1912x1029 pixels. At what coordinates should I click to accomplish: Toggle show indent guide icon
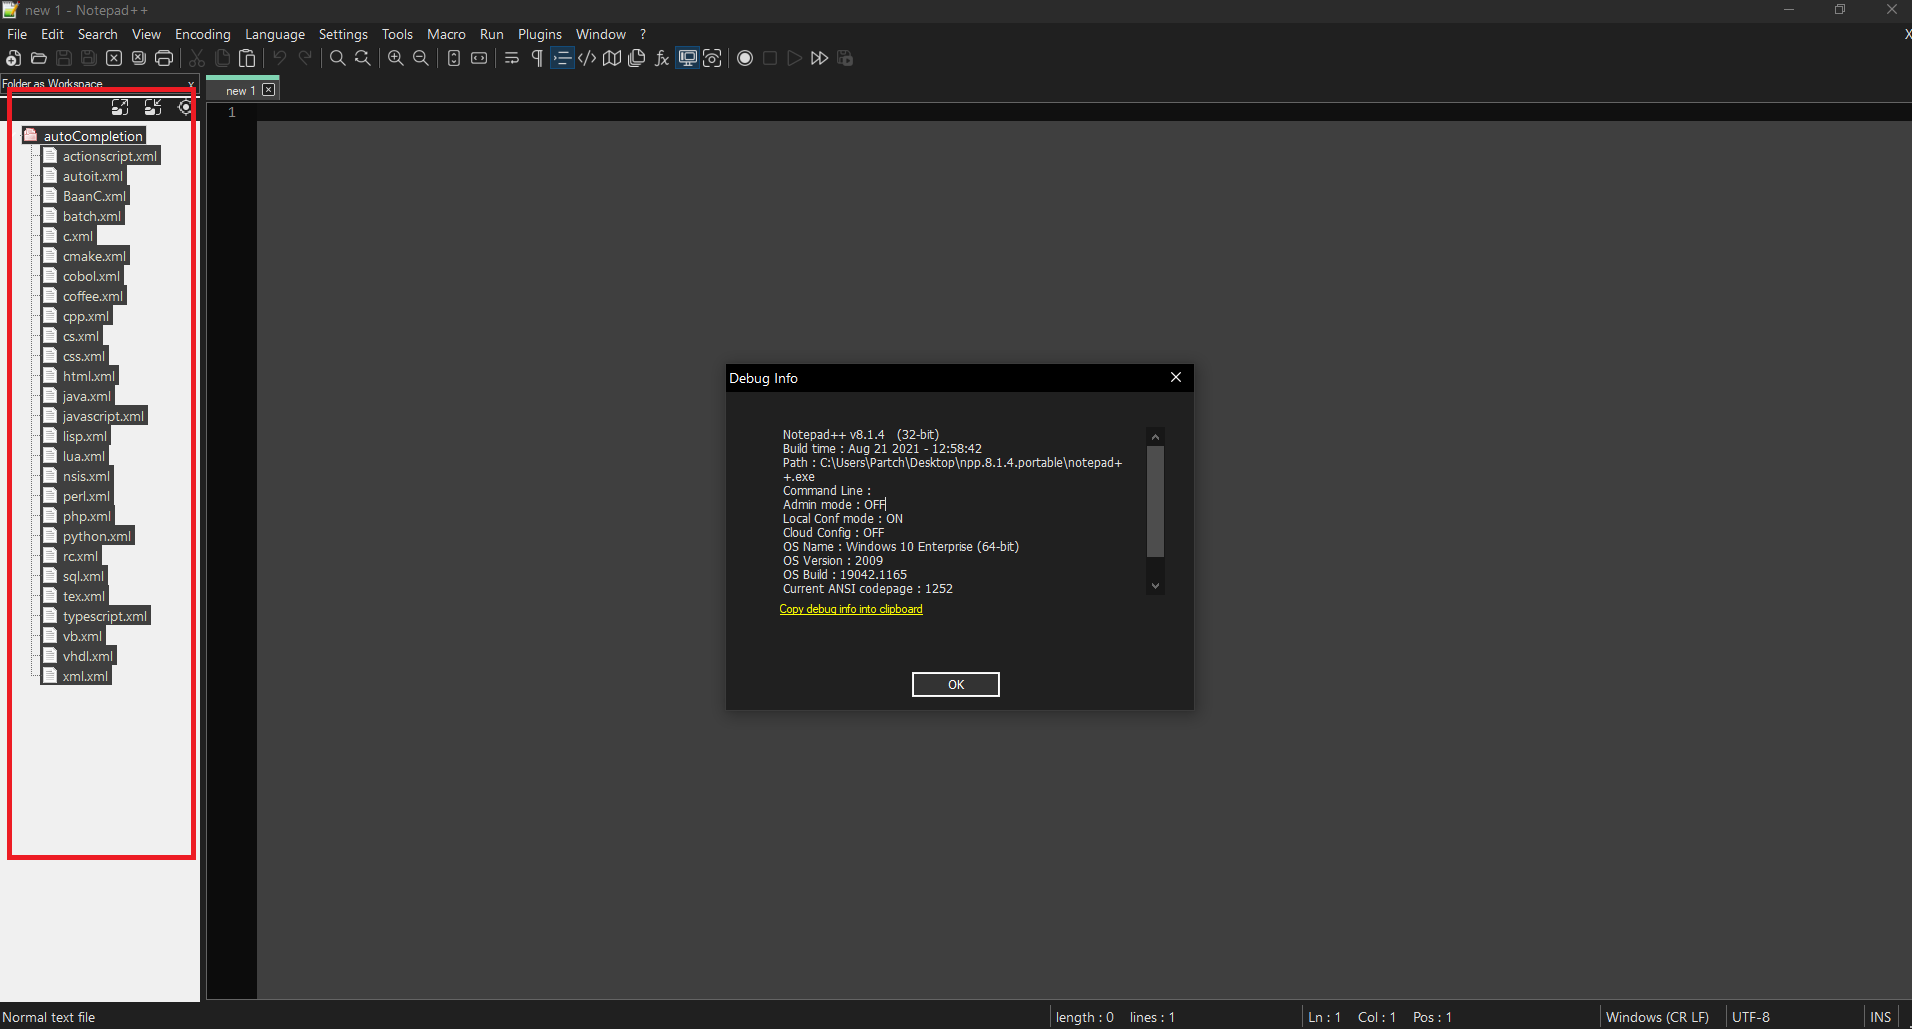562,58
